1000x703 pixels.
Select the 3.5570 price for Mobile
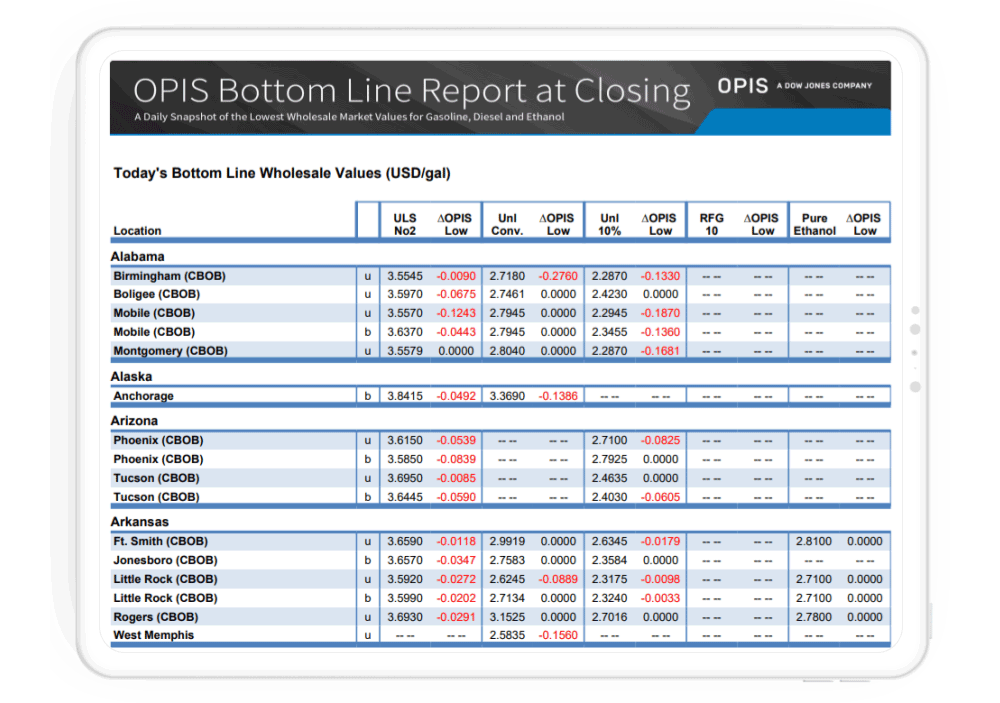pyautogui.click(x=405, y=313)
